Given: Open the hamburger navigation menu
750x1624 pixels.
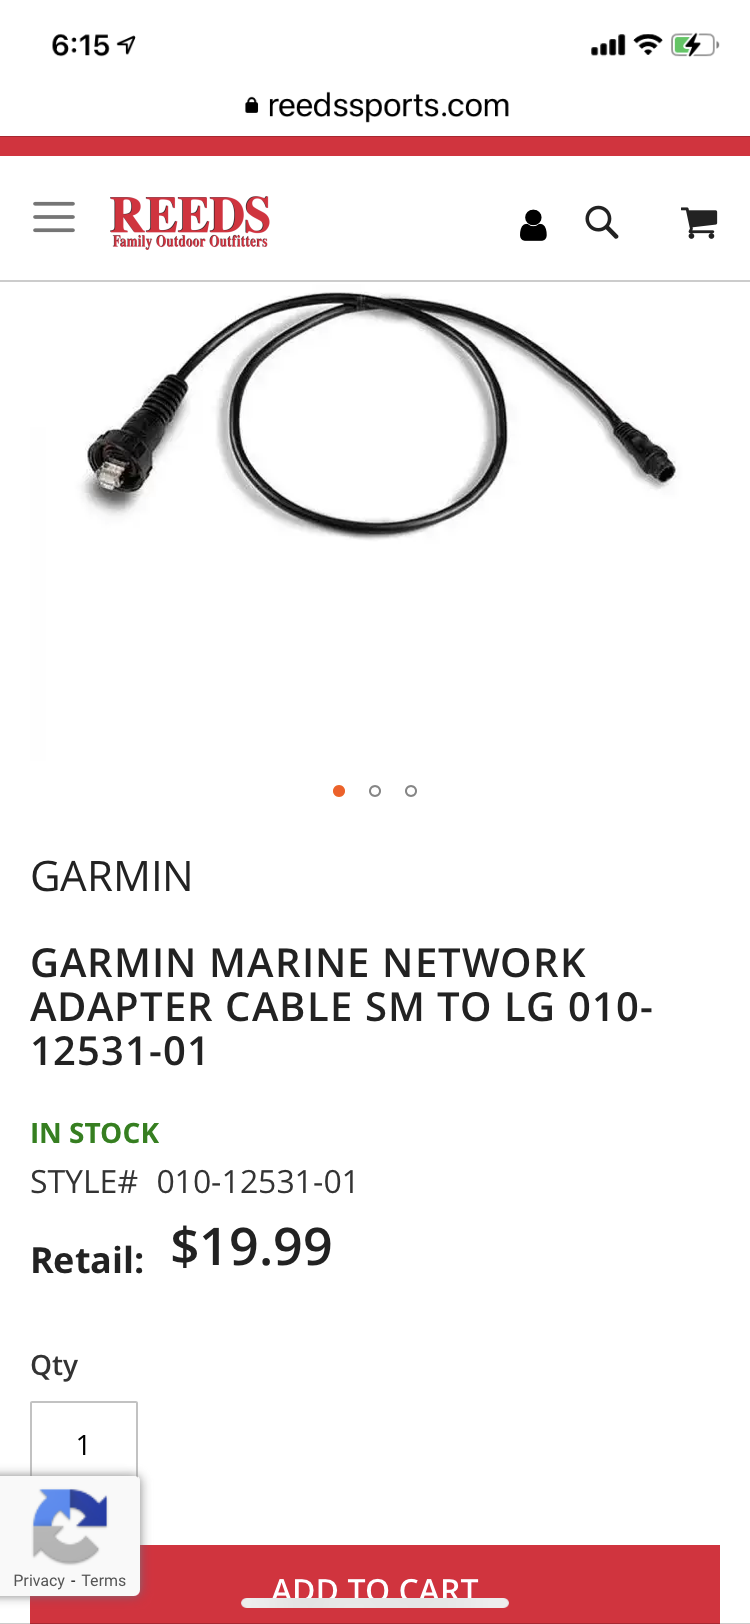Looking at the screenshot, I should [x=54, y=217].
